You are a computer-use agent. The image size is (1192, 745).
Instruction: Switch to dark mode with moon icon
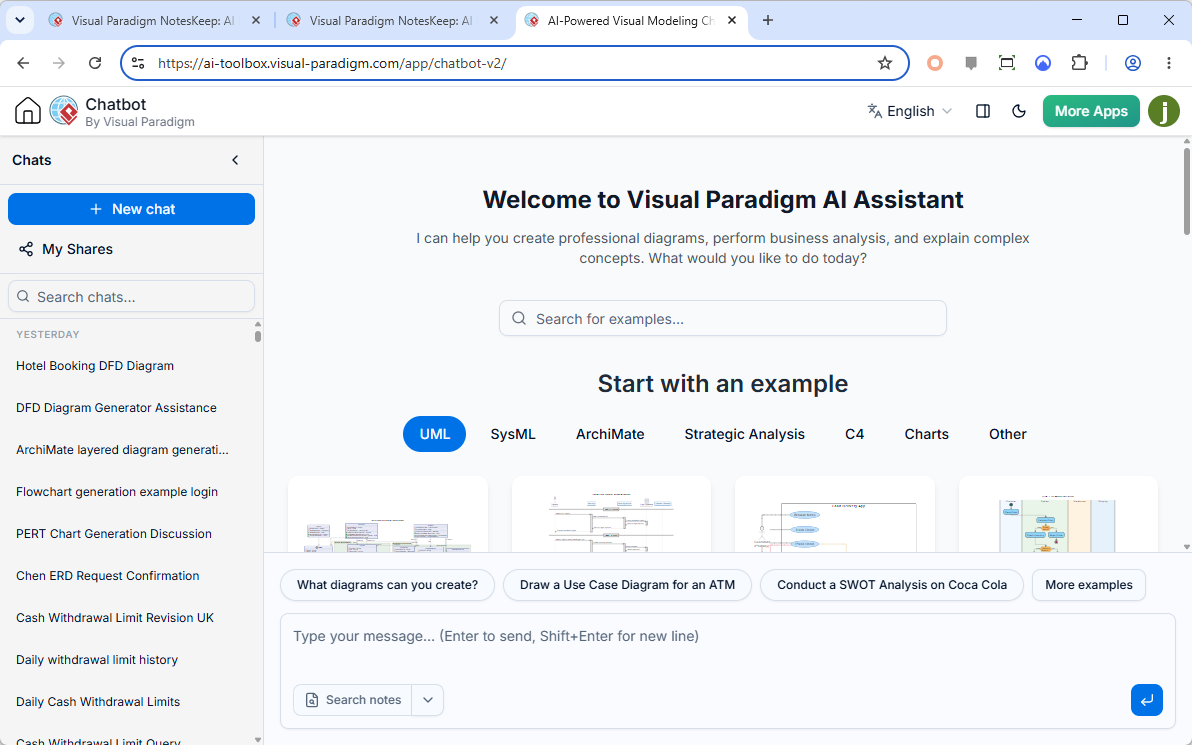(x=1019, y=111)
